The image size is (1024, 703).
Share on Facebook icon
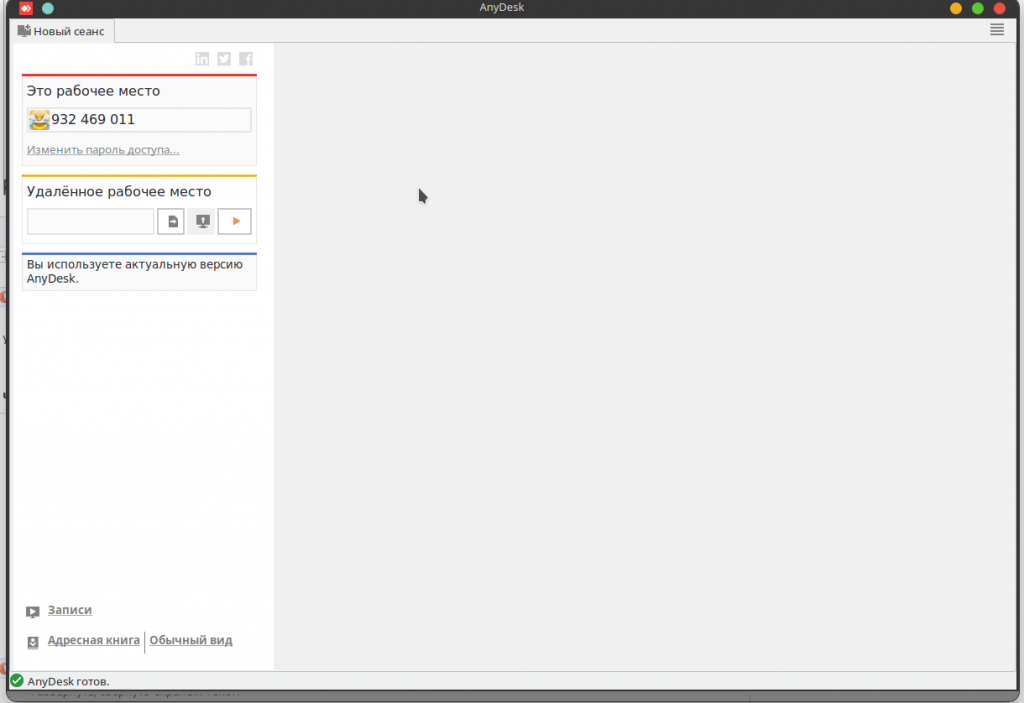[x=246, y=59]
